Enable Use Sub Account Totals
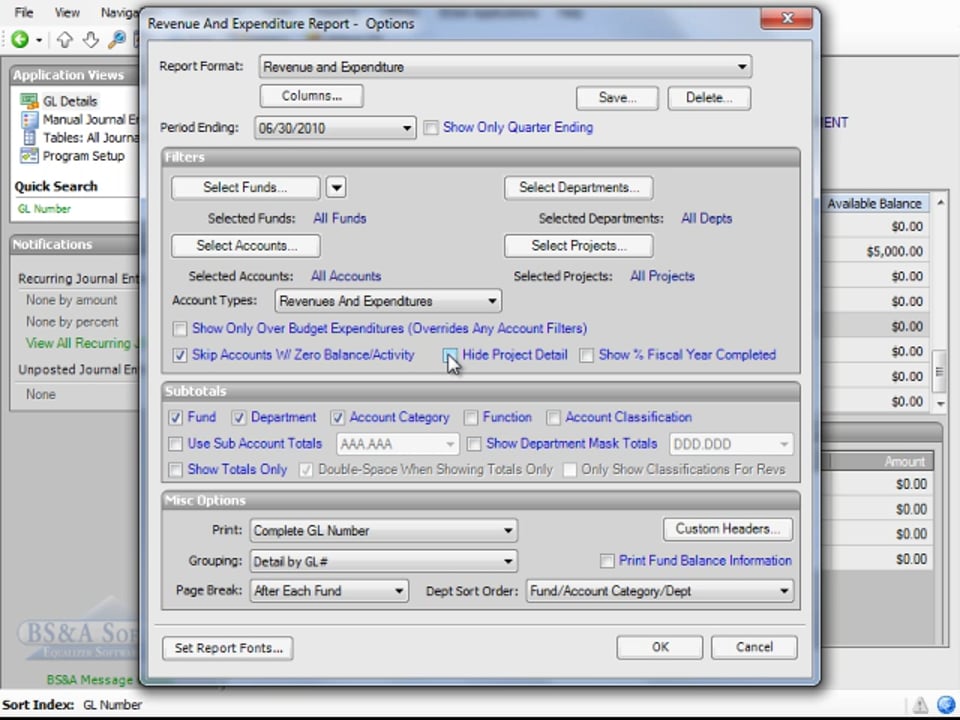The image size is (960, 720). tap(175, 444)
